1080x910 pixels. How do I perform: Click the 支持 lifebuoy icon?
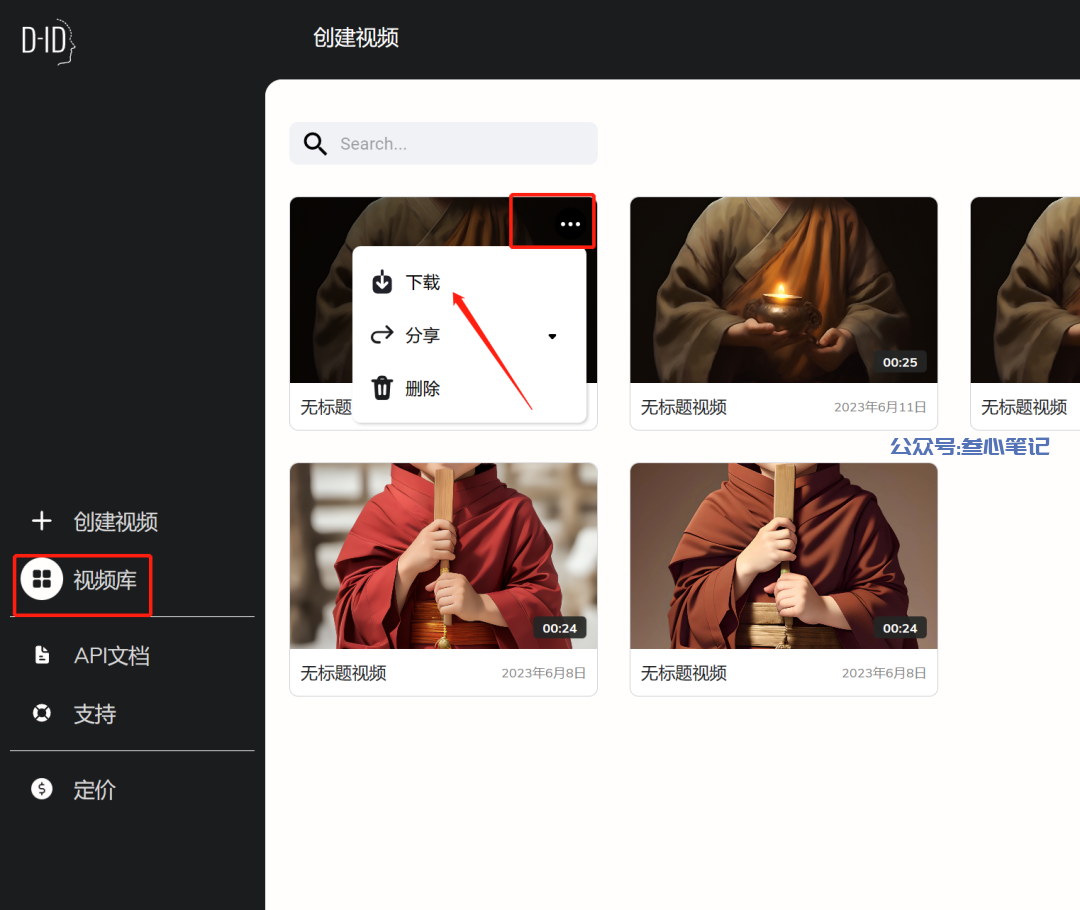[x=42, y=713]
